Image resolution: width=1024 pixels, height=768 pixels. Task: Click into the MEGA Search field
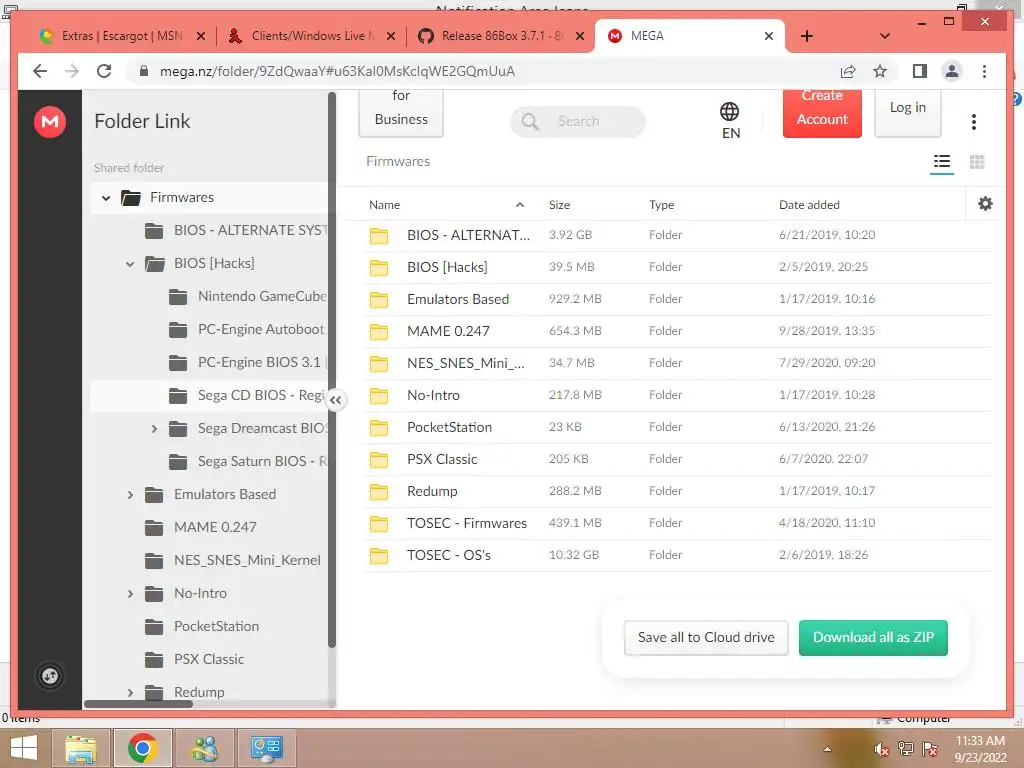click(578, 121)
